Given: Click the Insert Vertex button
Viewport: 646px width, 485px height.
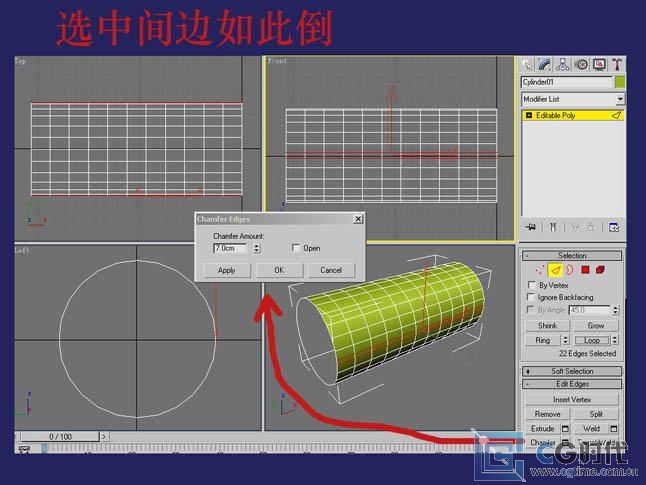Looking at the screenshot, I should tap(572, 399).
